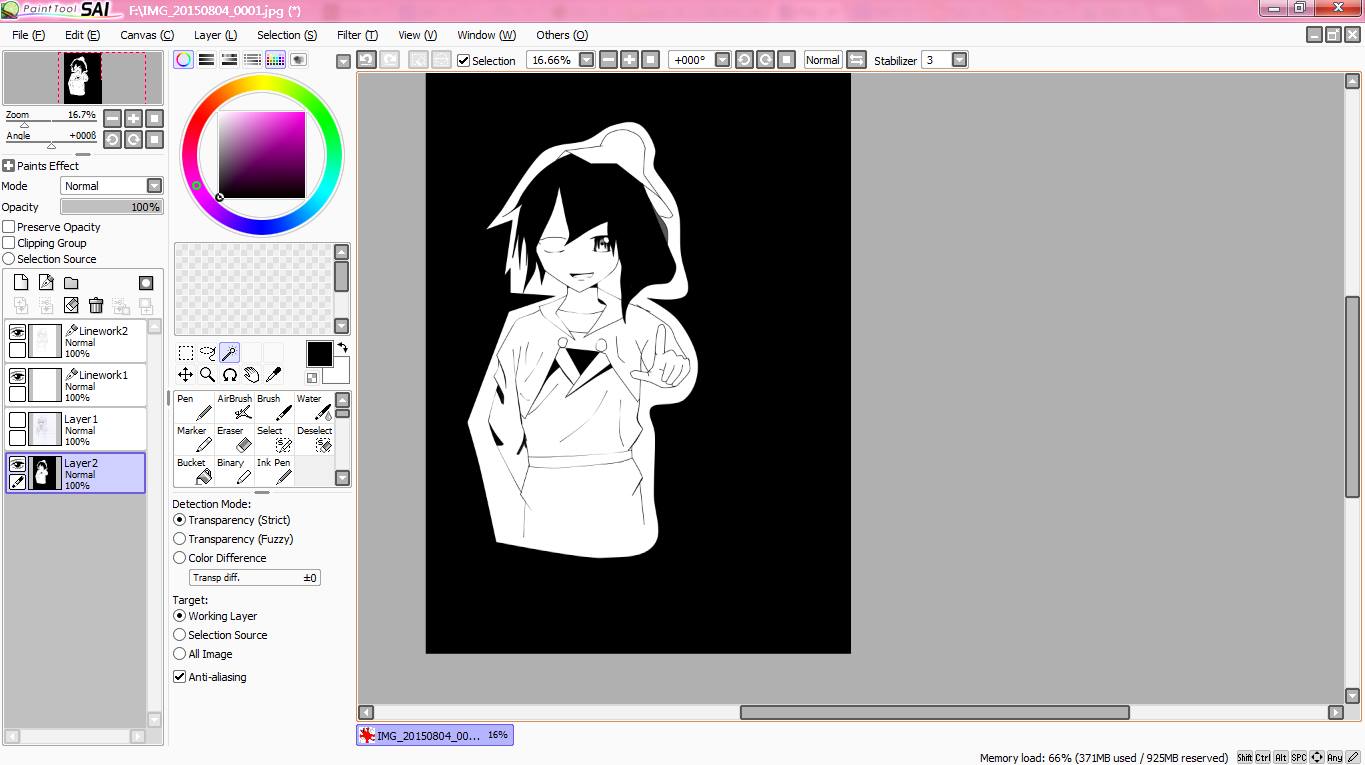Adjust the layer Opacity slider

tap(111, 207)
